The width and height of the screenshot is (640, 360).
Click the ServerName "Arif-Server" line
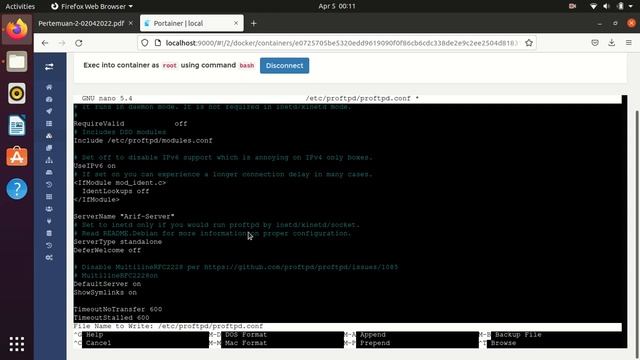(124, 216)
